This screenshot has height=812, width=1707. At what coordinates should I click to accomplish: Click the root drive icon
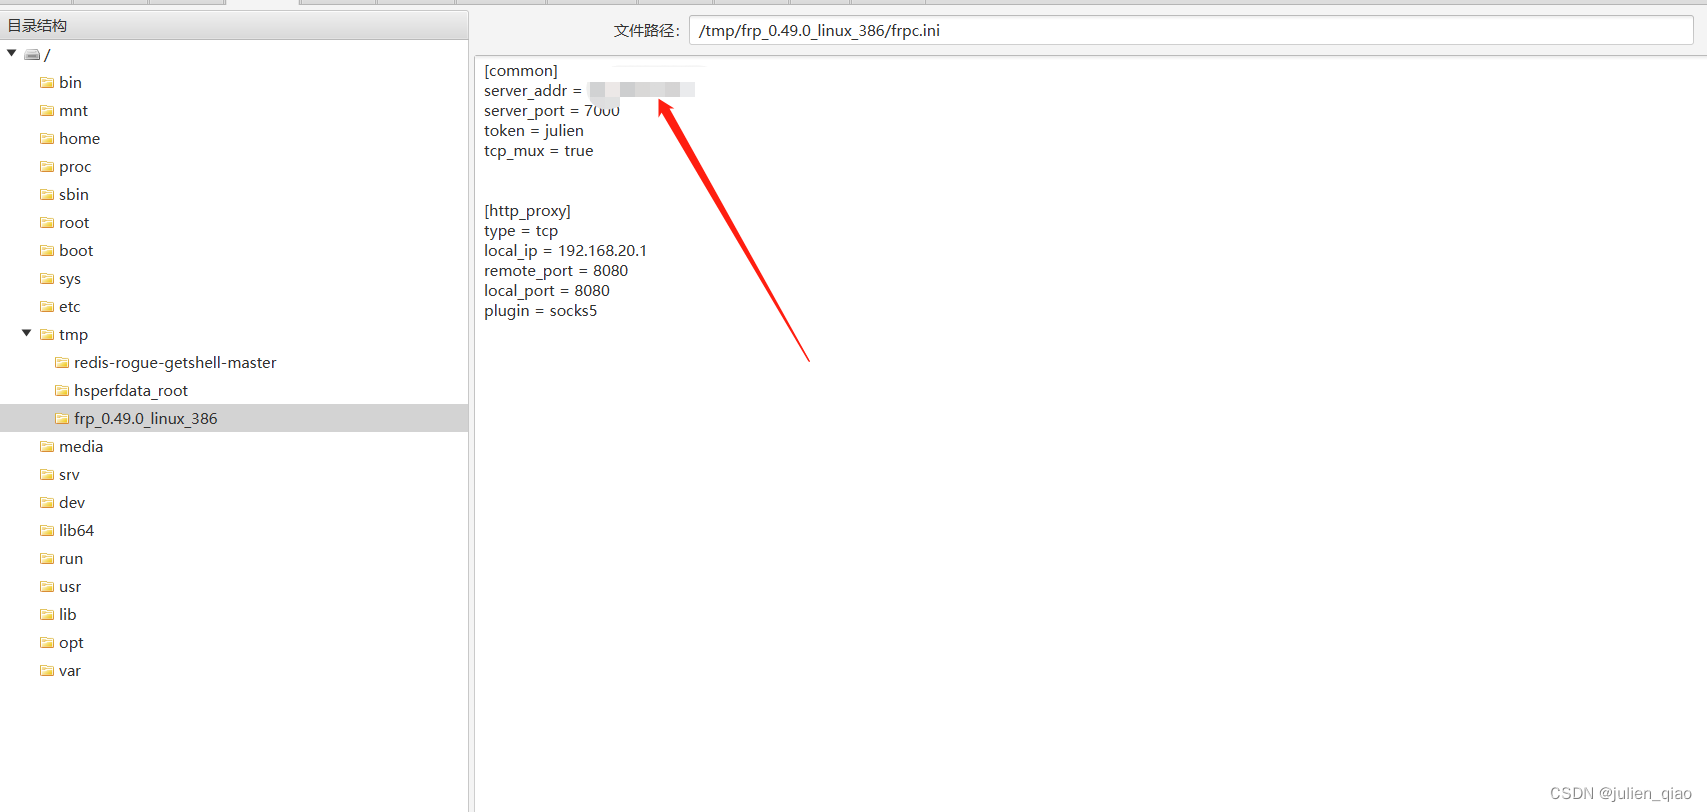32,55
